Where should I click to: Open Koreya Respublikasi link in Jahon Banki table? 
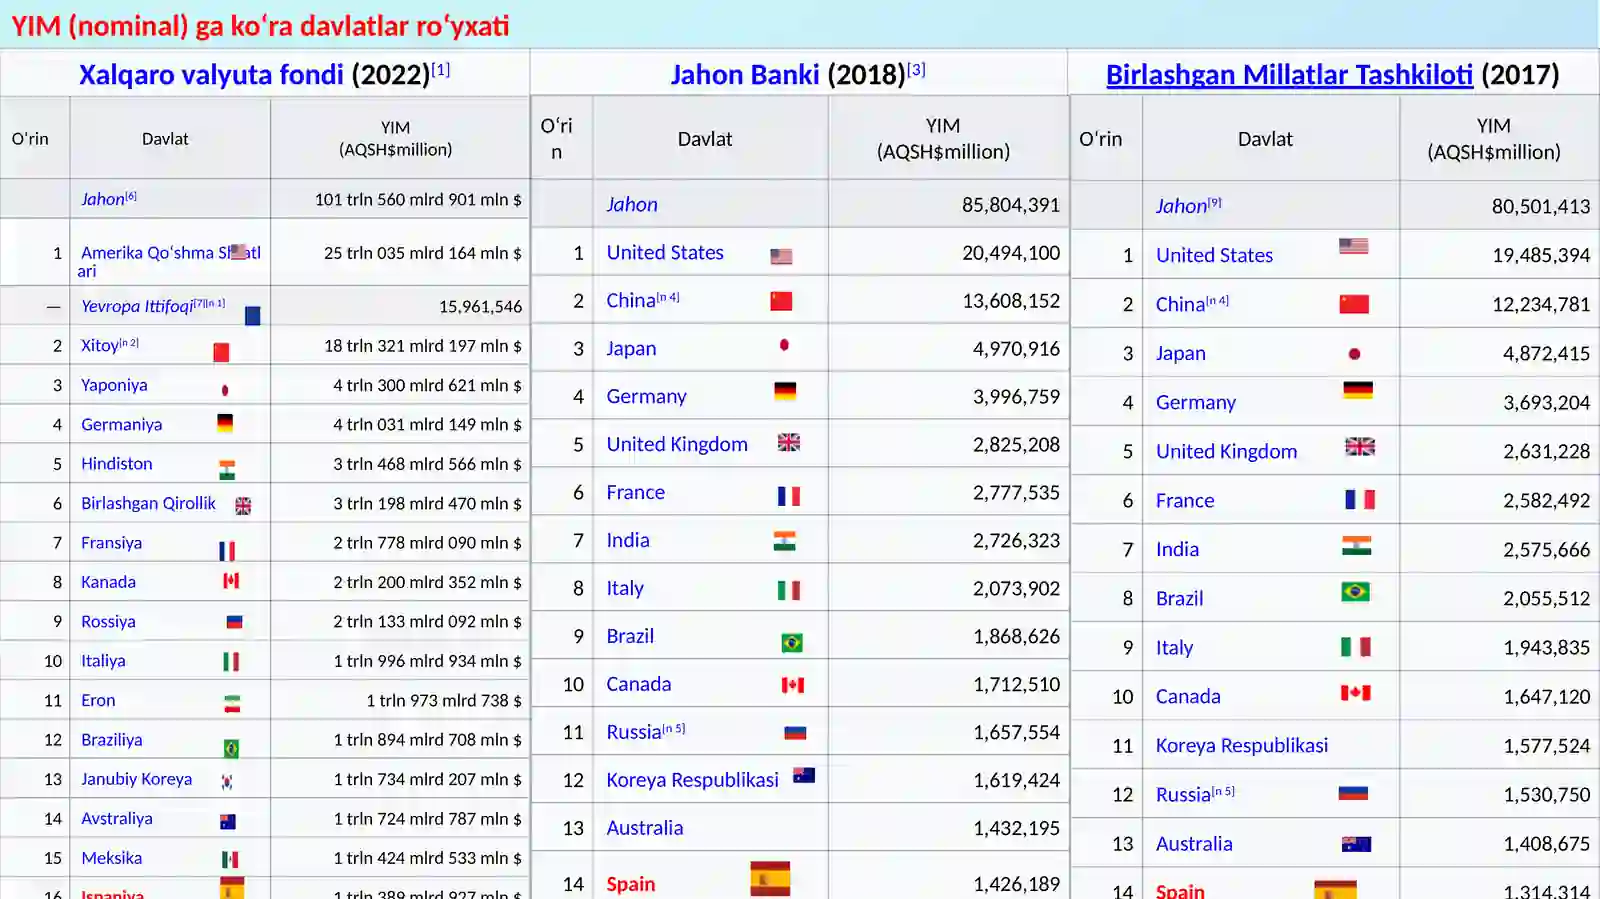click(692, 780)
